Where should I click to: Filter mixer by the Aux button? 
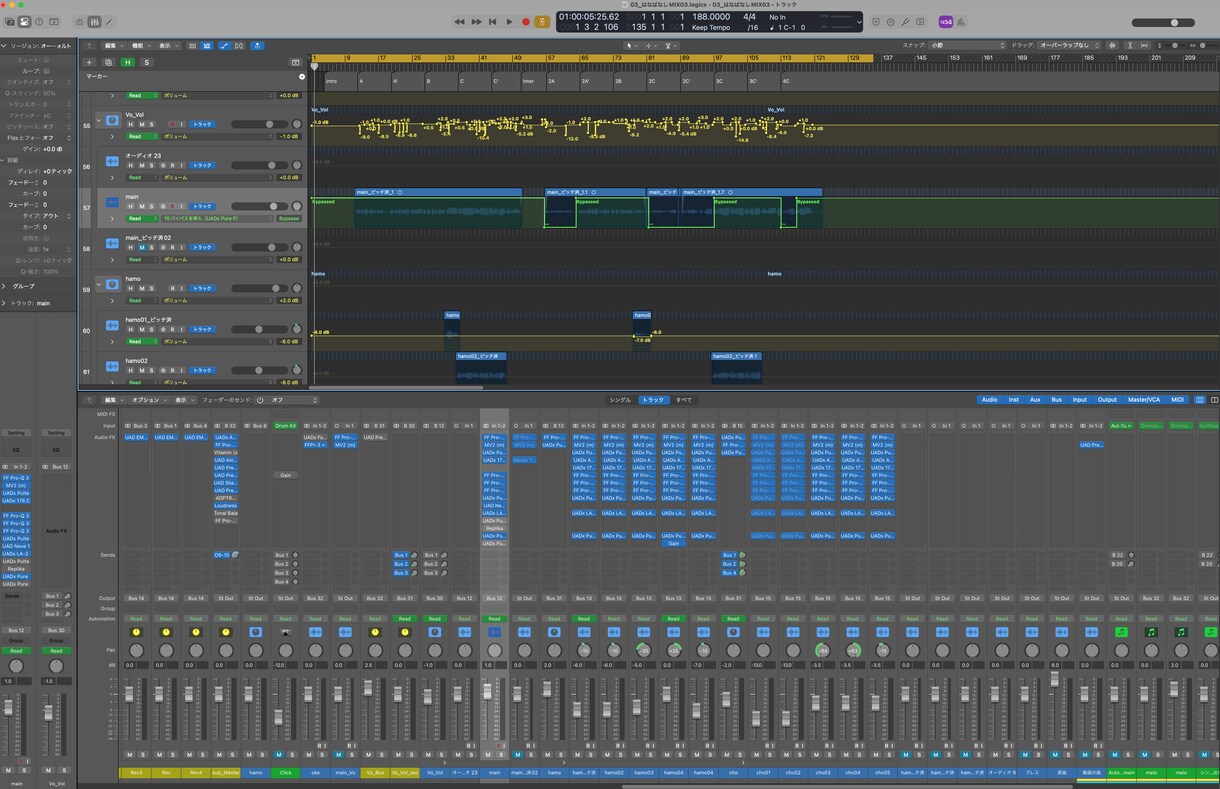coord(1035,400)
